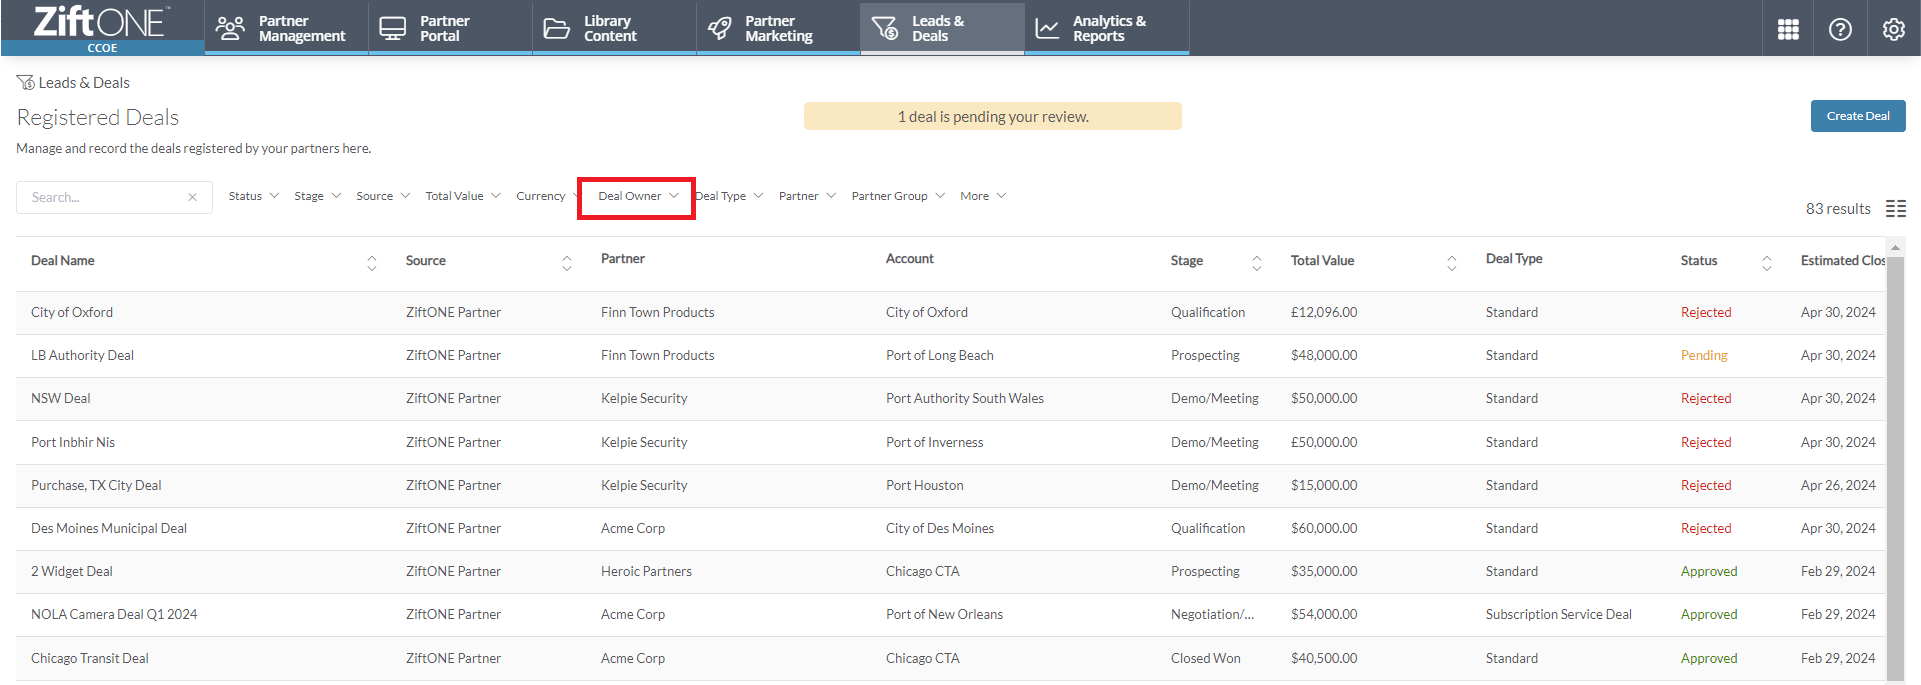
Task: Click the Partner Marketing rocket icon
Action: 719,28
